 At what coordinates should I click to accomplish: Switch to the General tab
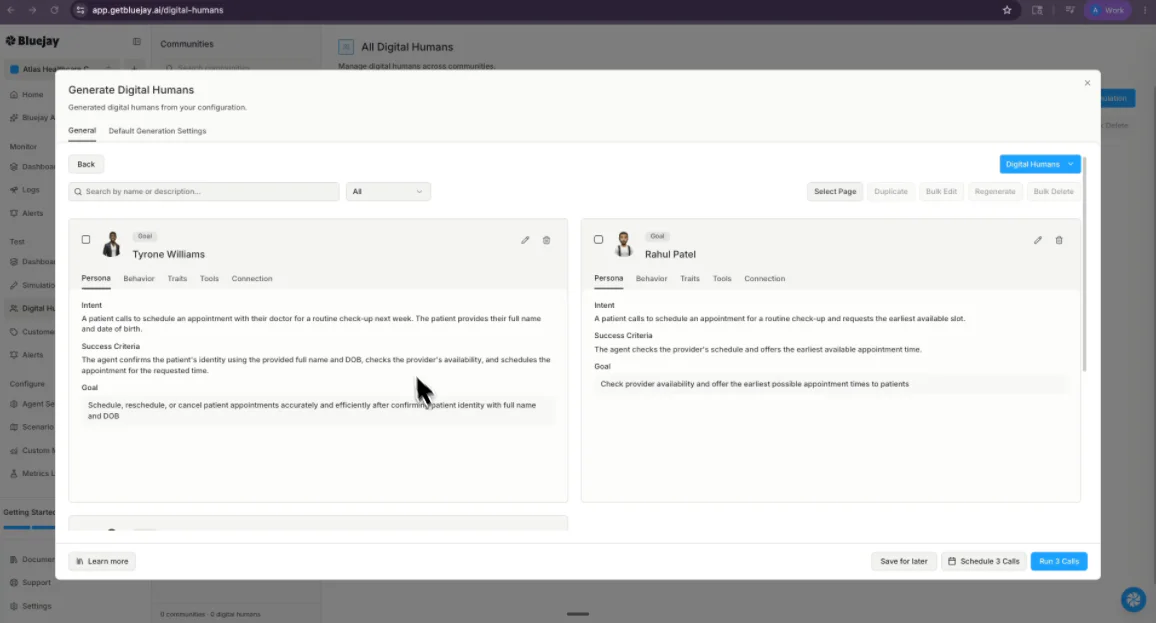pos(82,130)
